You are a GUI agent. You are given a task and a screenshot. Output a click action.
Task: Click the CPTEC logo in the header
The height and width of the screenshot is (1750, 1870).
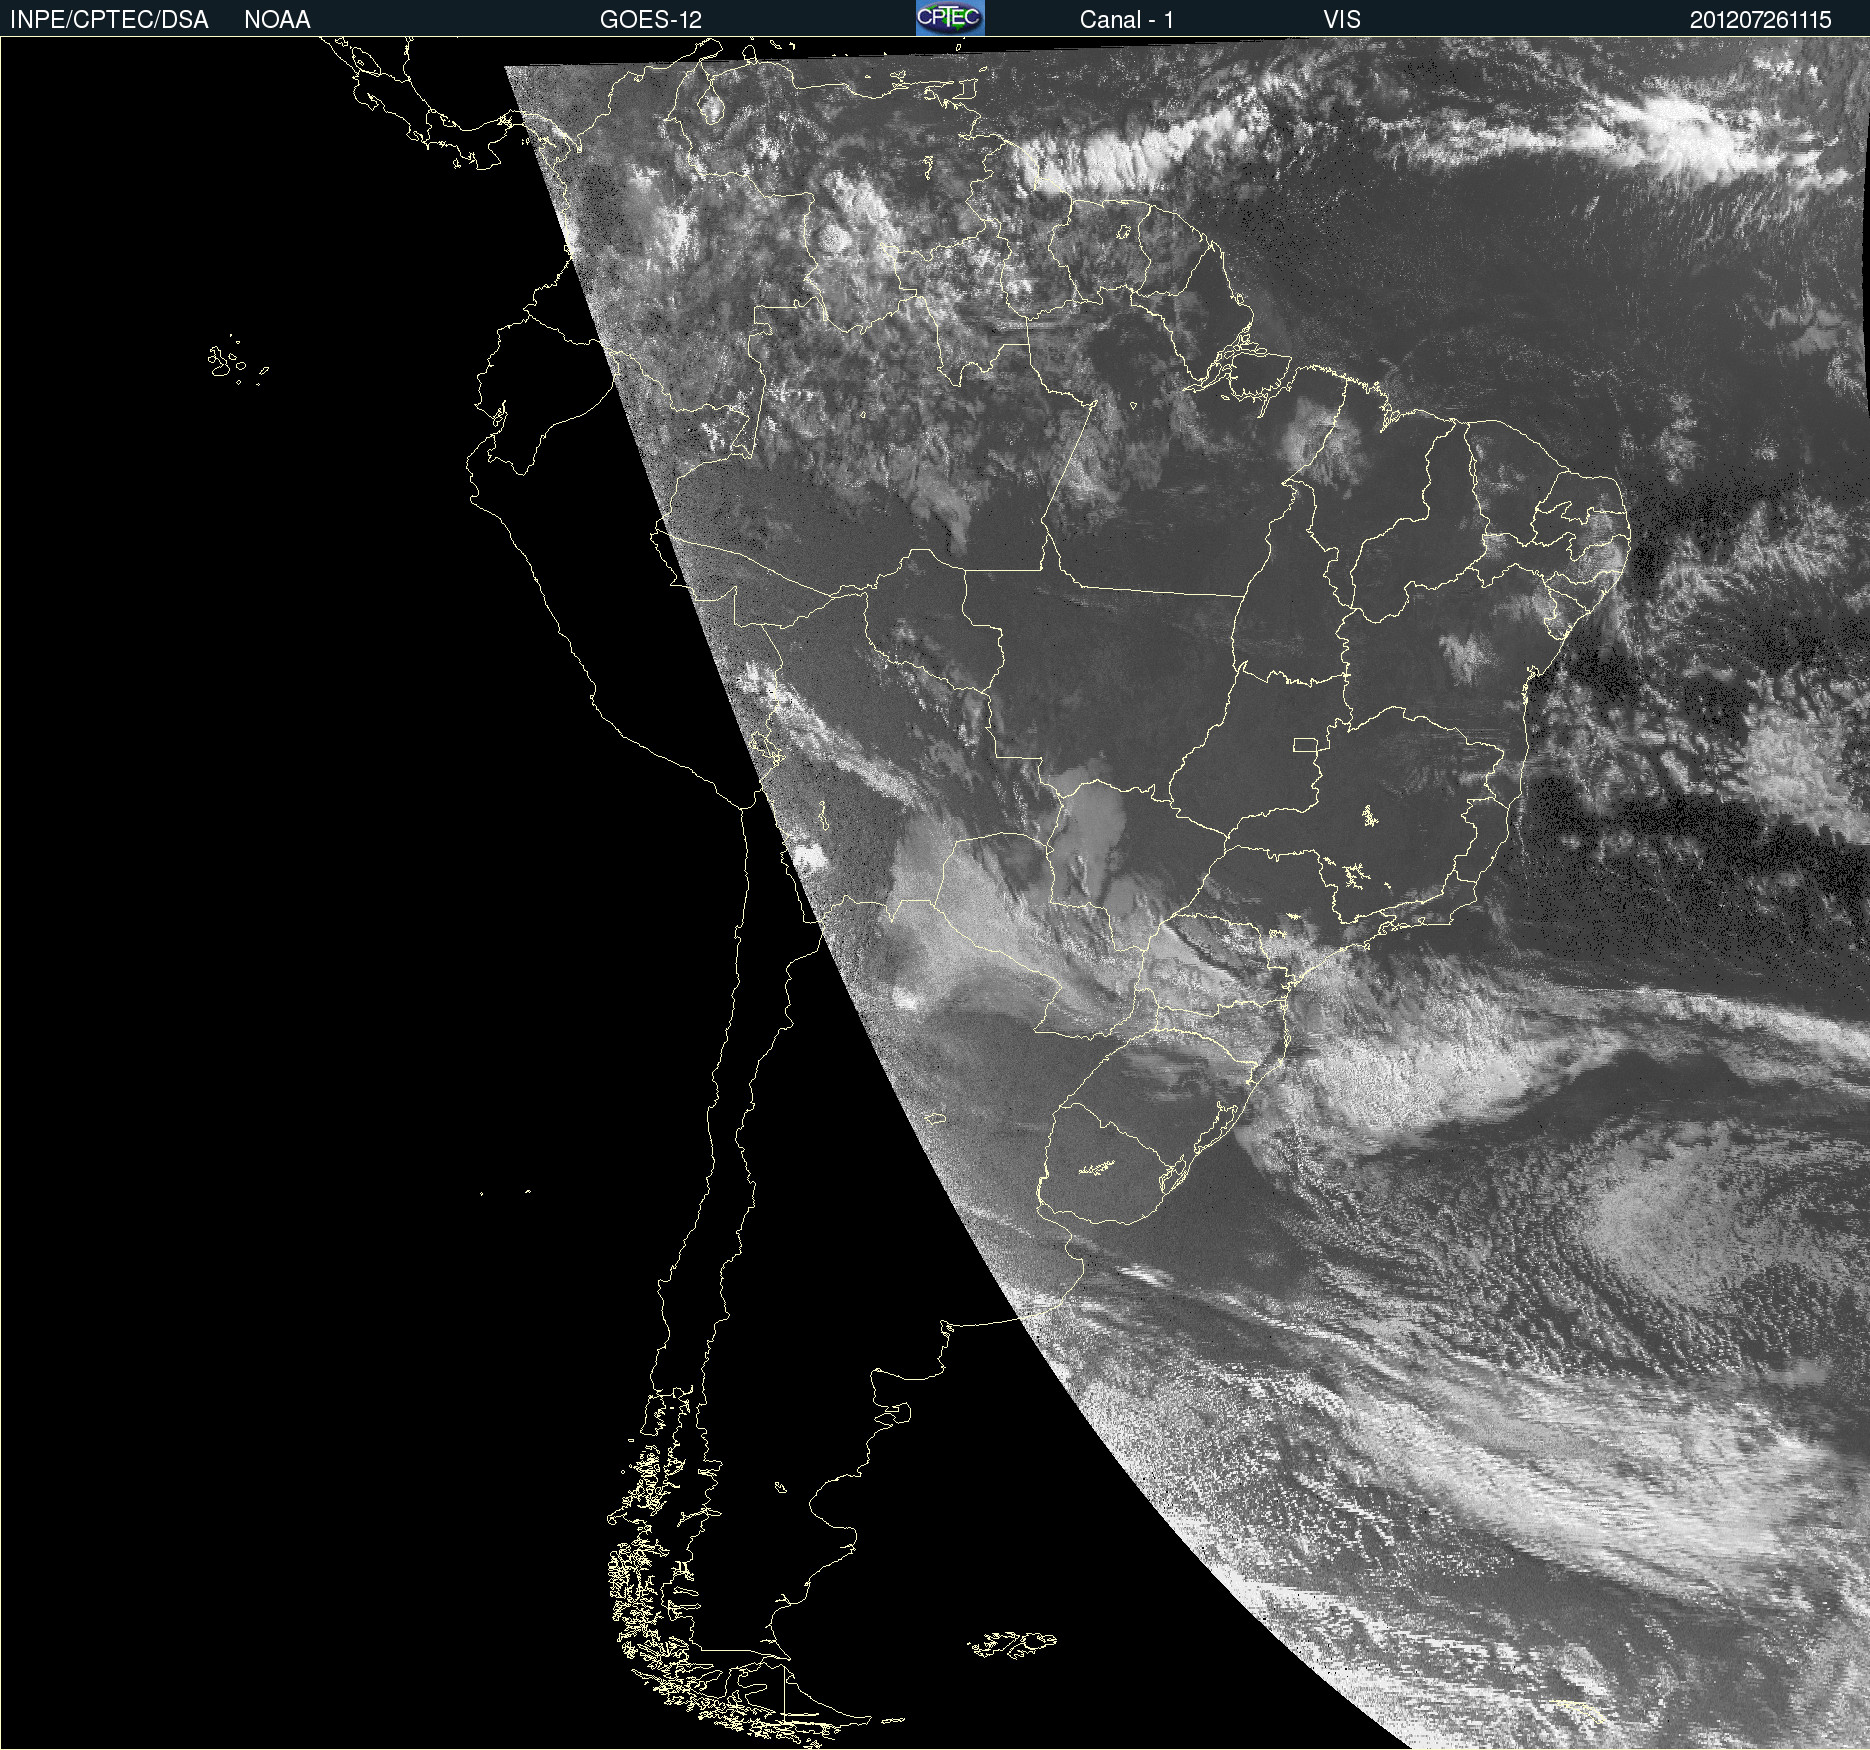pyautogui.click(x=950, y=18)
